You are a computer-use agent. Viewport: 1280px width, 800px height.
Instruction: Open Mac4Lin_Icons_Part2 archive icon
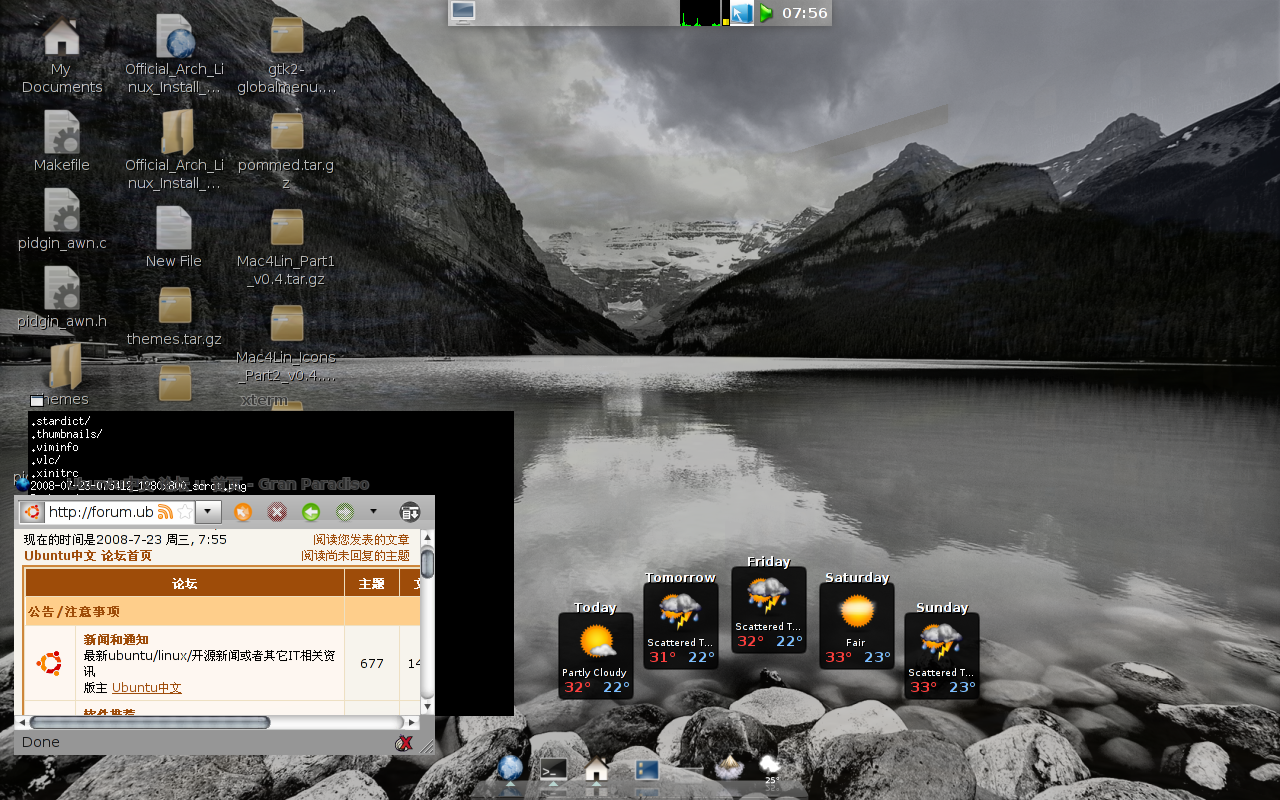[x=287, y=323]
